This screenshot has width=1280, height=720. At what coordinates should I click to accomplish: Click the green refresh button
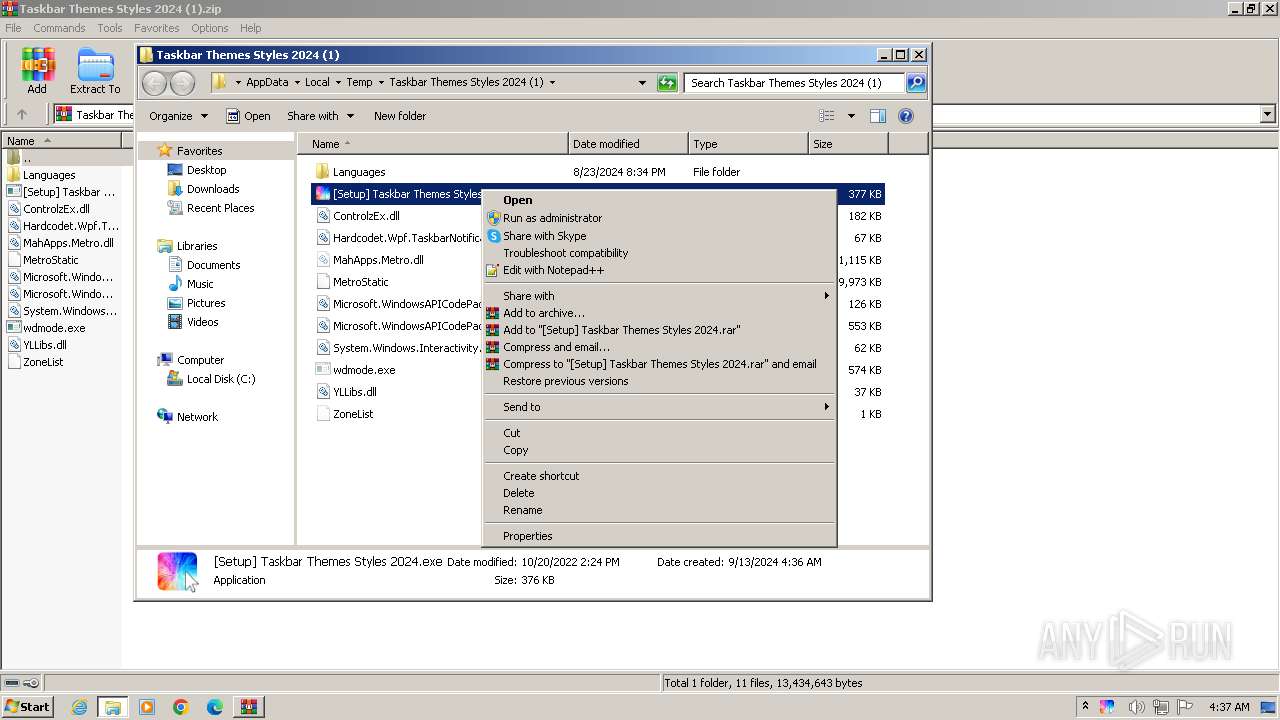[x=667, y=83]
